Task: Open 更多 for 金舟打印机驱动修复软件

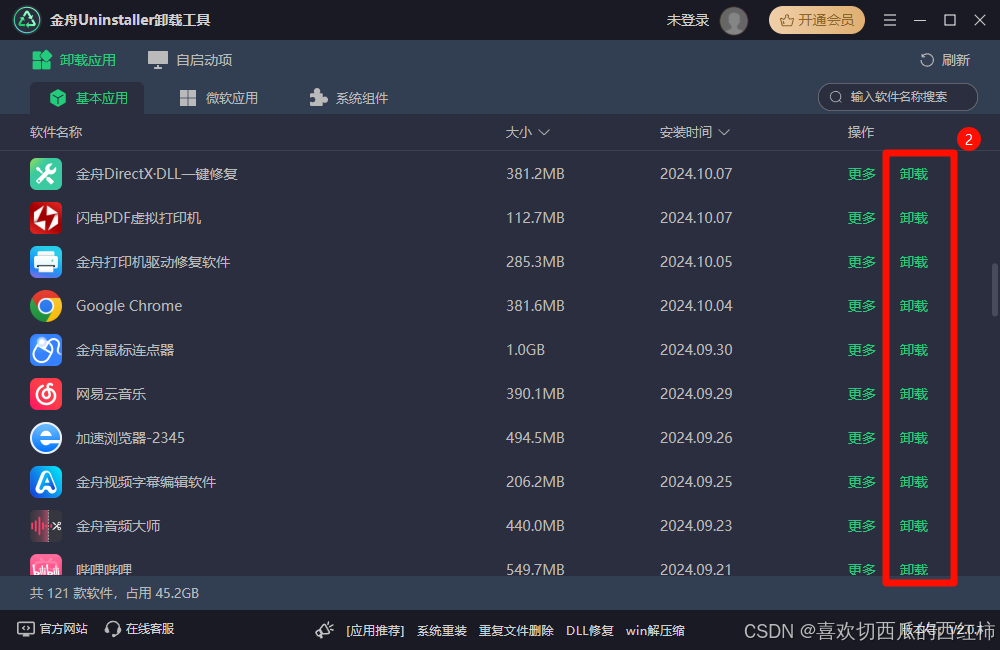Action: click(x=862, y=262)
